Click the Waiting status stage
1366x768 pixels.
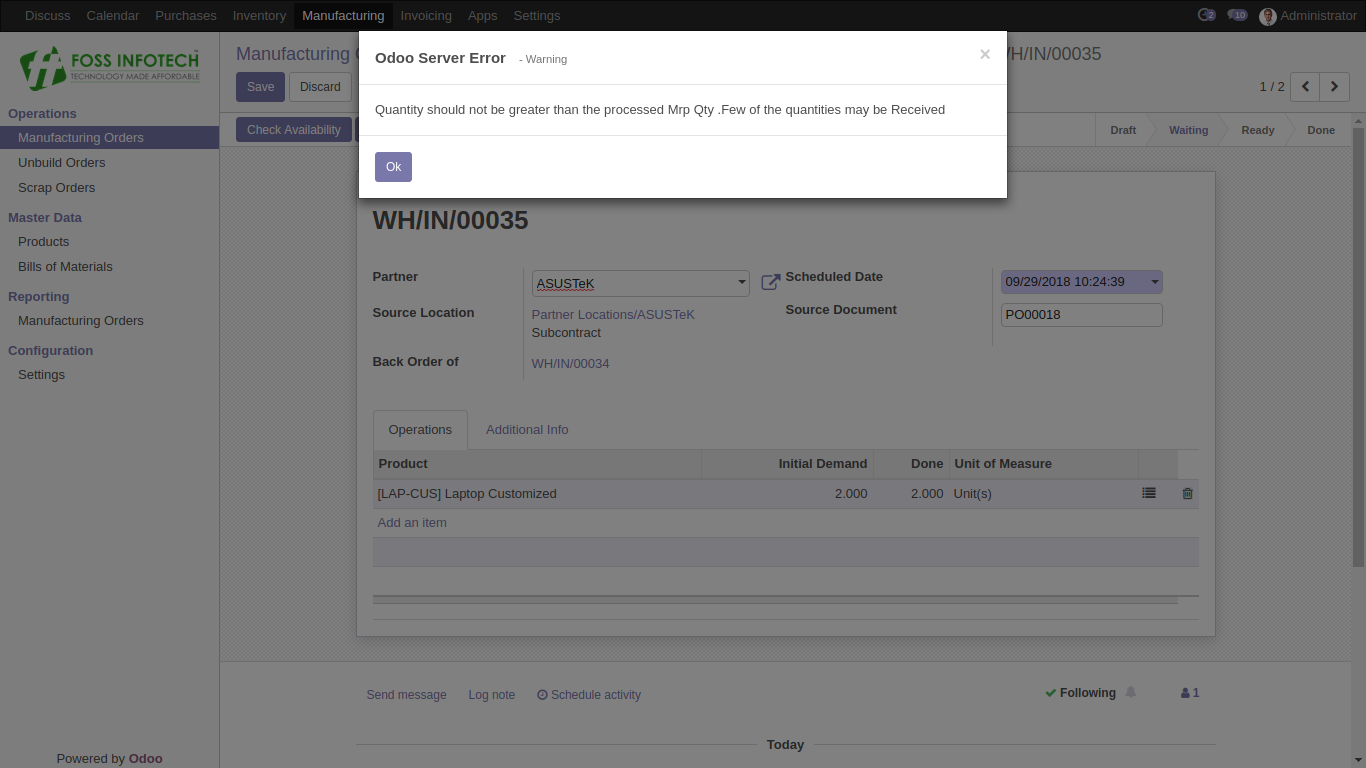[x=1188, y=130]
